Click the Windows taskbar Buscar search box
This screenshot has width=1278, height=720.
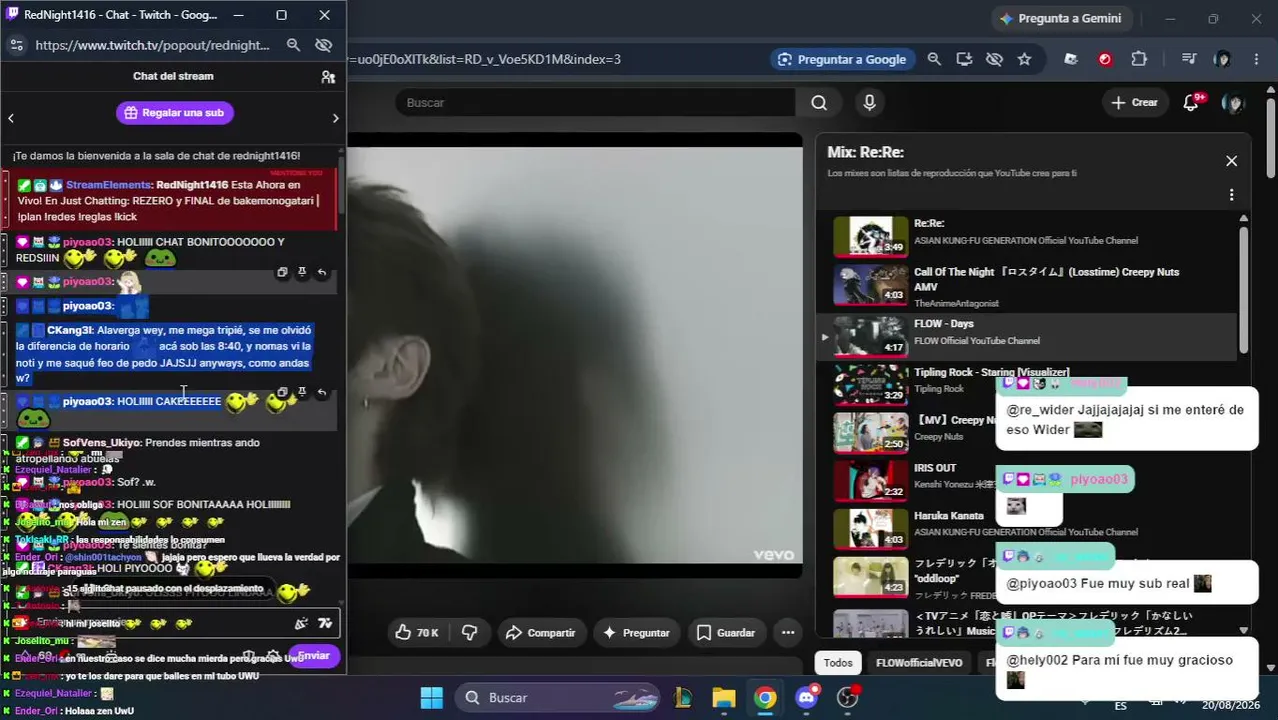(558, 697)
